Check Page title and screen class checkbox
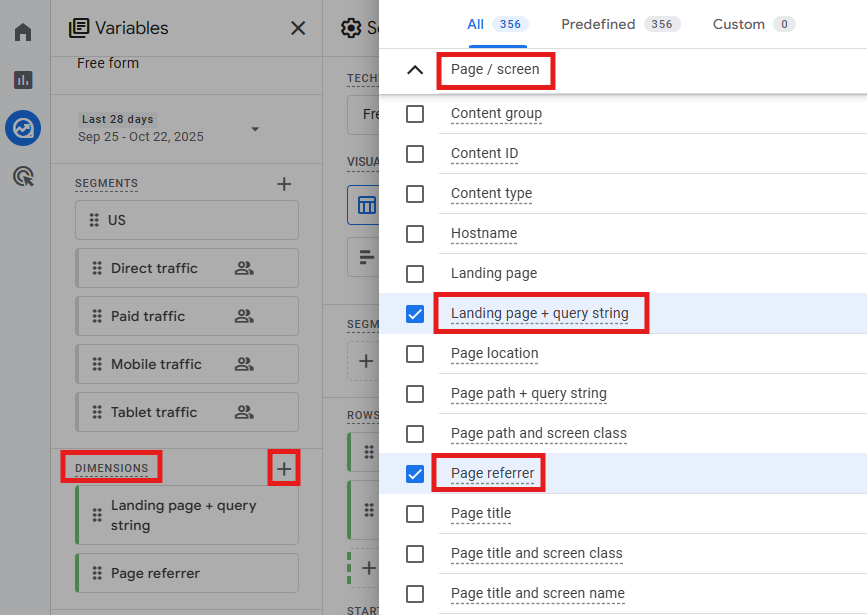The width and height of the screenshot is (867, 615). 415,554
